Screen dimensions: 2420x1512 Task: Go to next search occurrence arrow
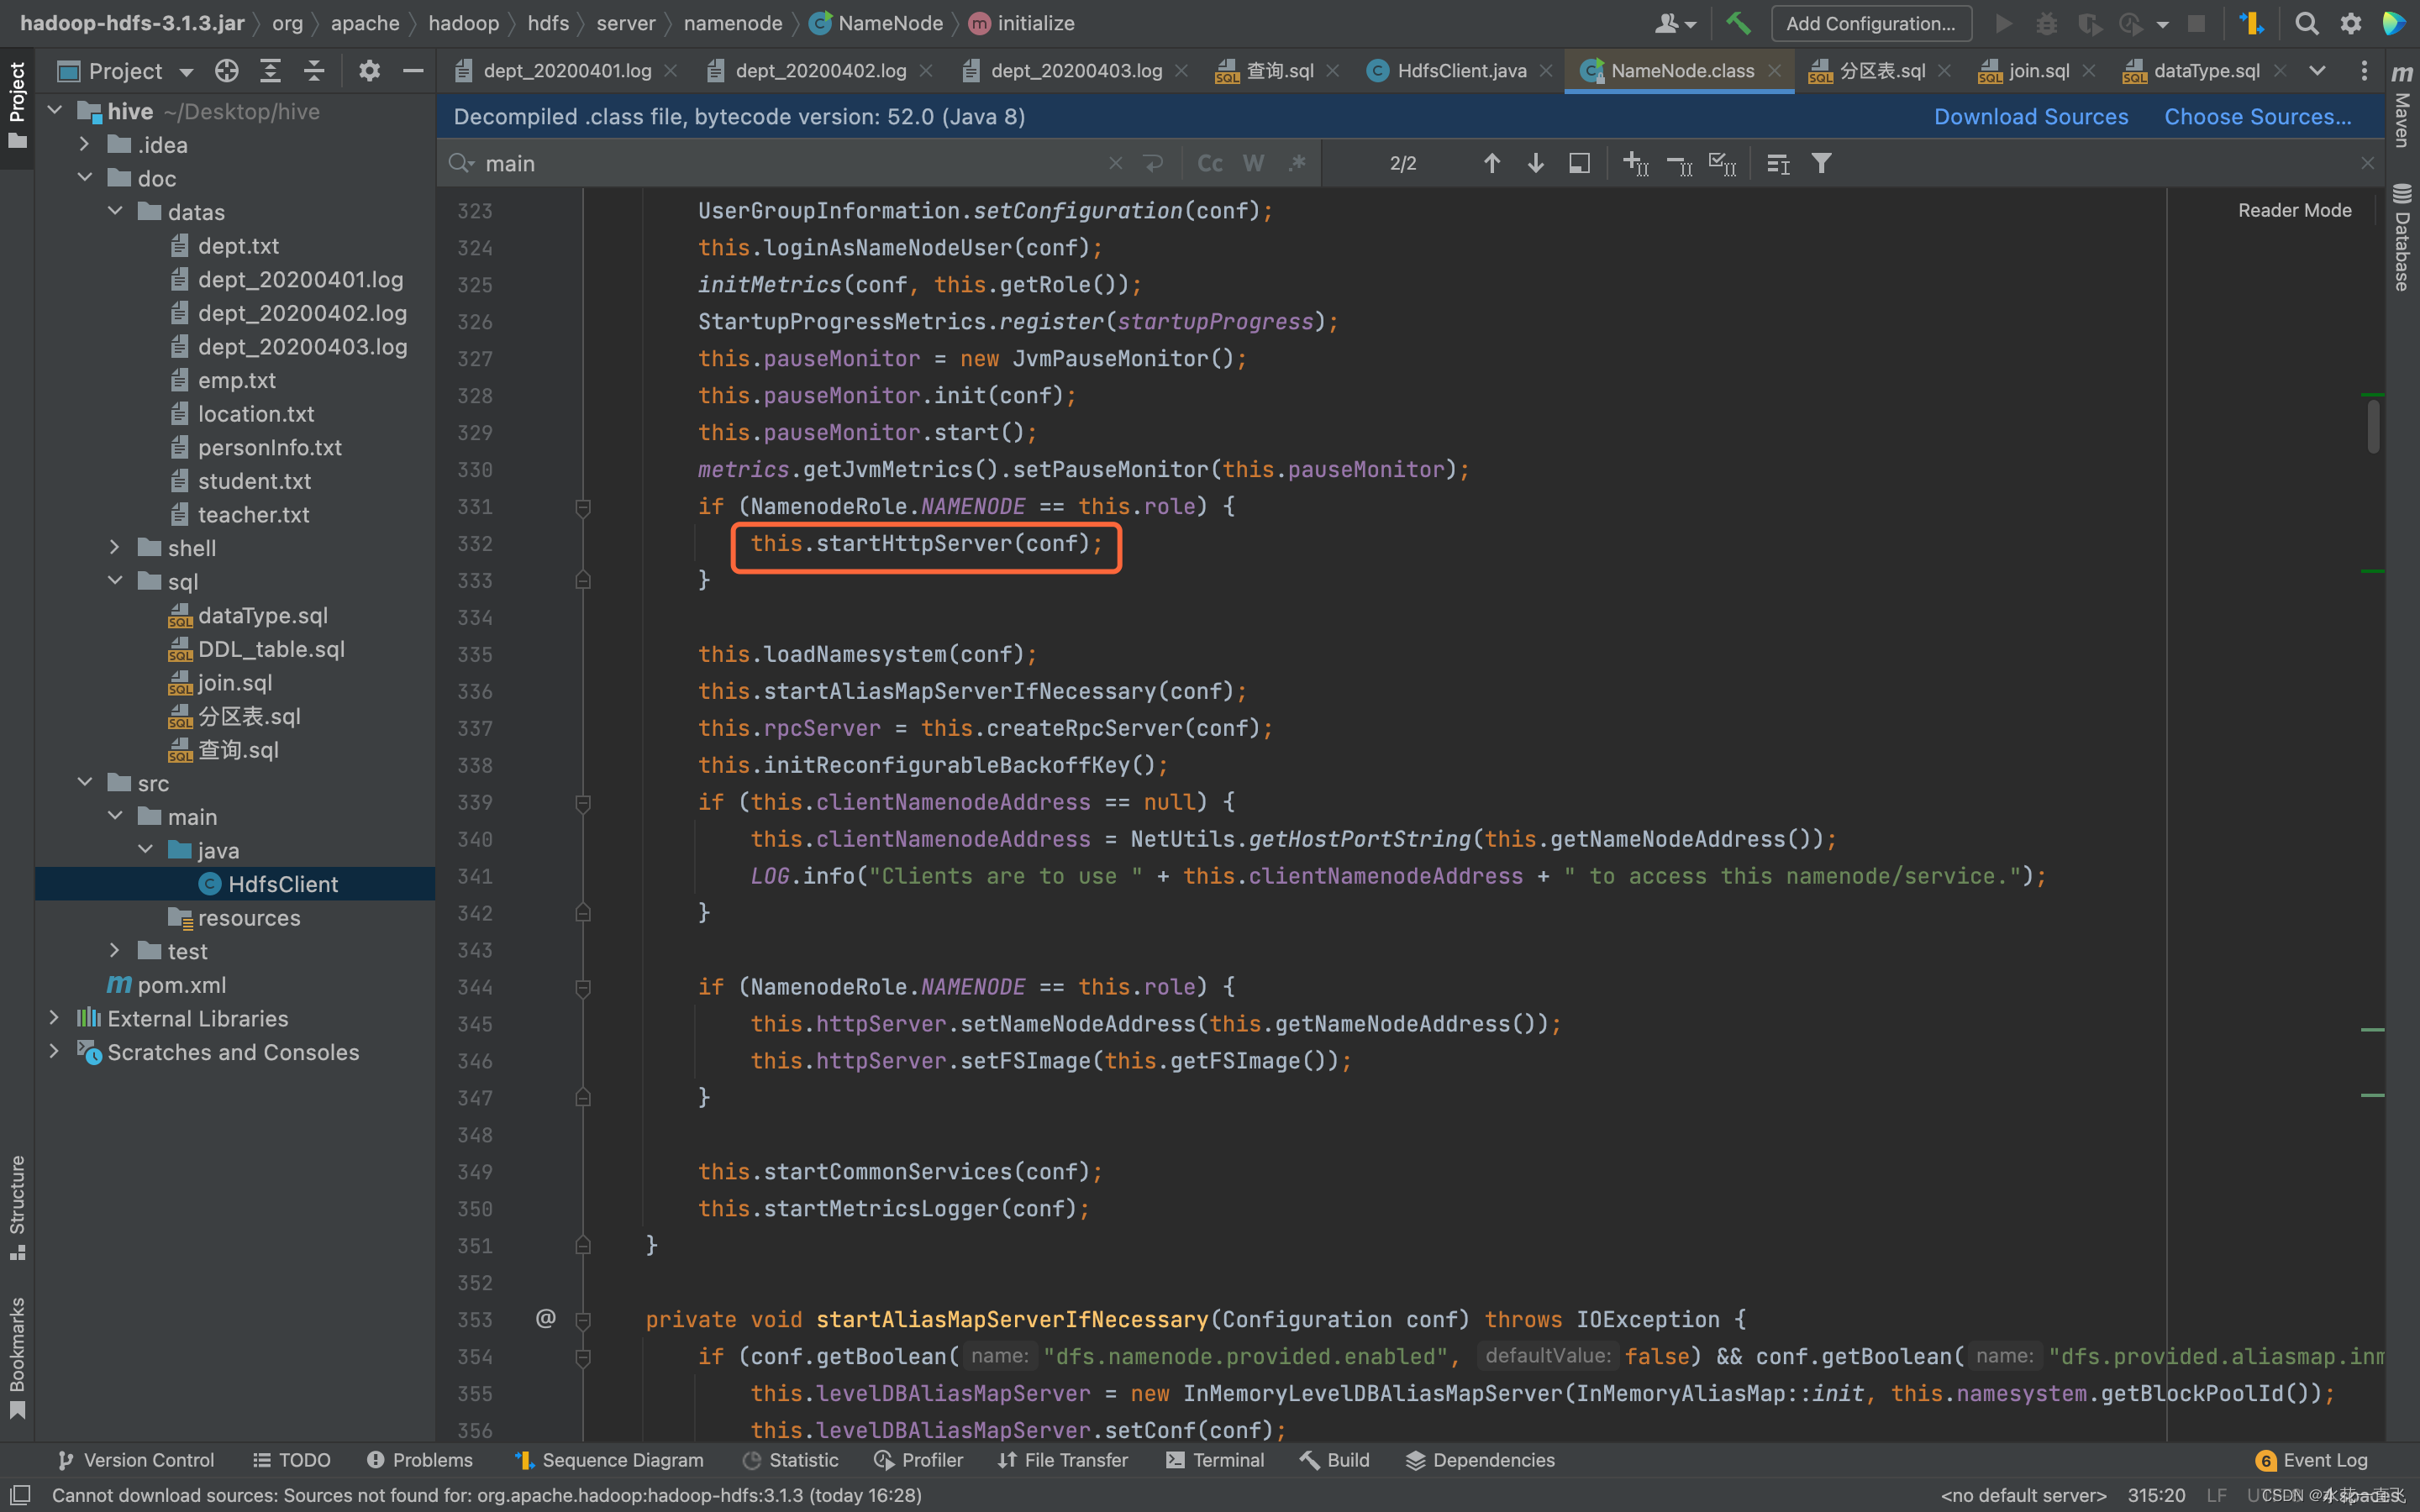tap(1535, 163)
